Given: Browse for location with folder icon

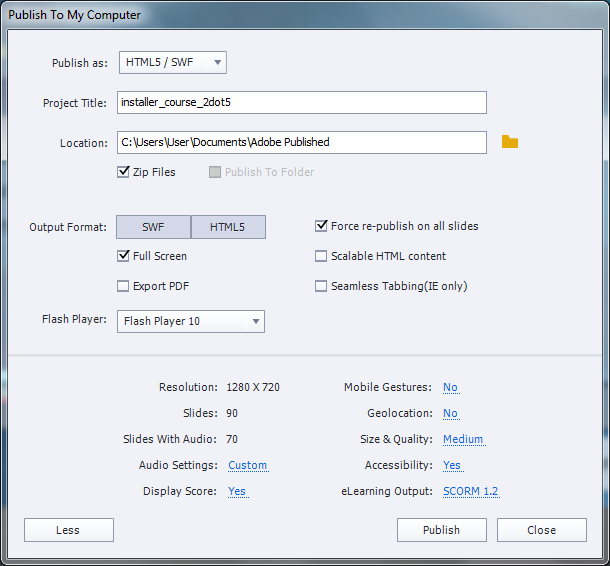Looking at the screenshot, I should (510, 142).
